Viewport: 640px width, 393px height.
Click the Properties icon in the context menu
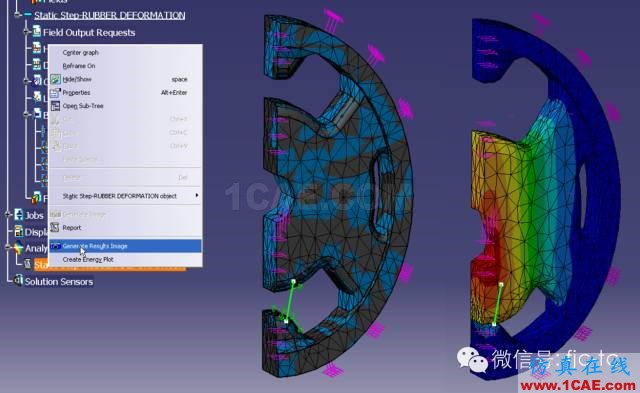point(55,93)
